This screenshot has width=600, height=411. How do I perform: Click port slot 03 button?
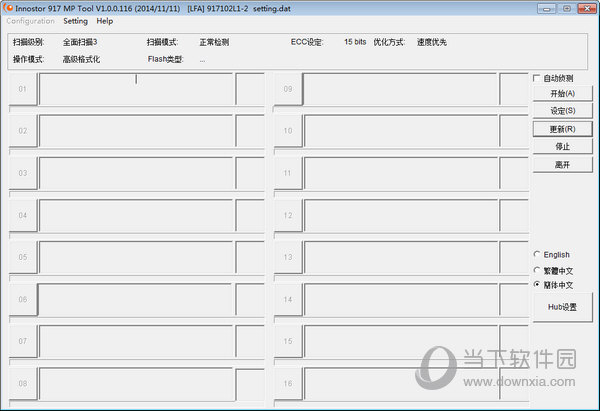click(23, 173)
